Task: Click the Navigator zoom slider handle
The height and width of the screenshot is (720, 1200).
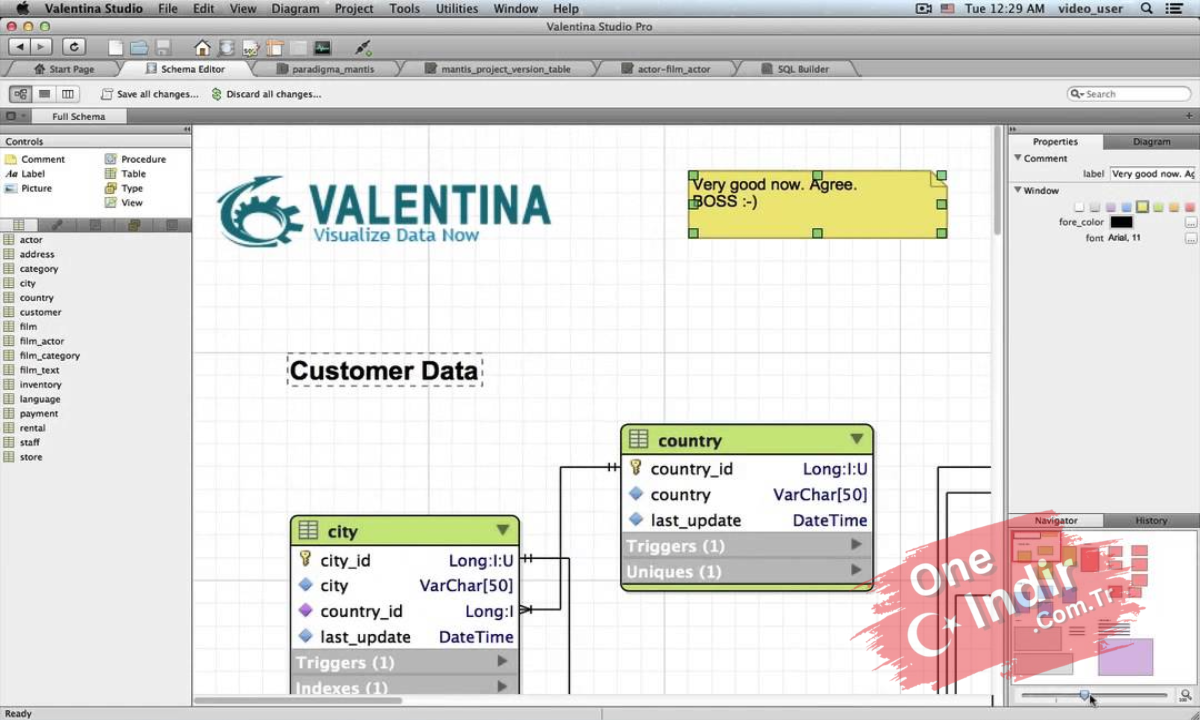Action: point(1085,695)
